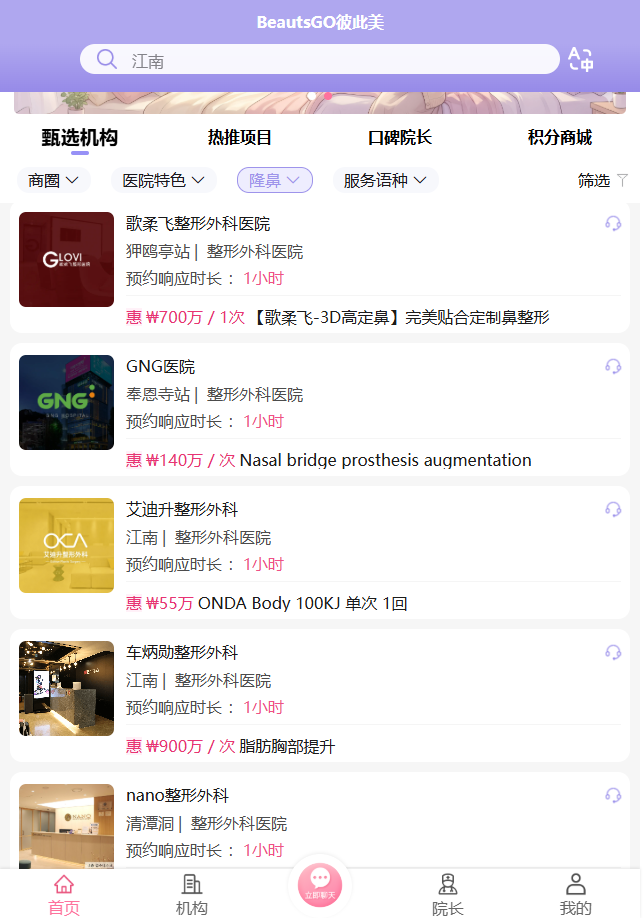The width and height of the screenshot is (643, 918).
Task: Open the selected 隆鼻 dropdown filter
Action: (x=275, y=180)
